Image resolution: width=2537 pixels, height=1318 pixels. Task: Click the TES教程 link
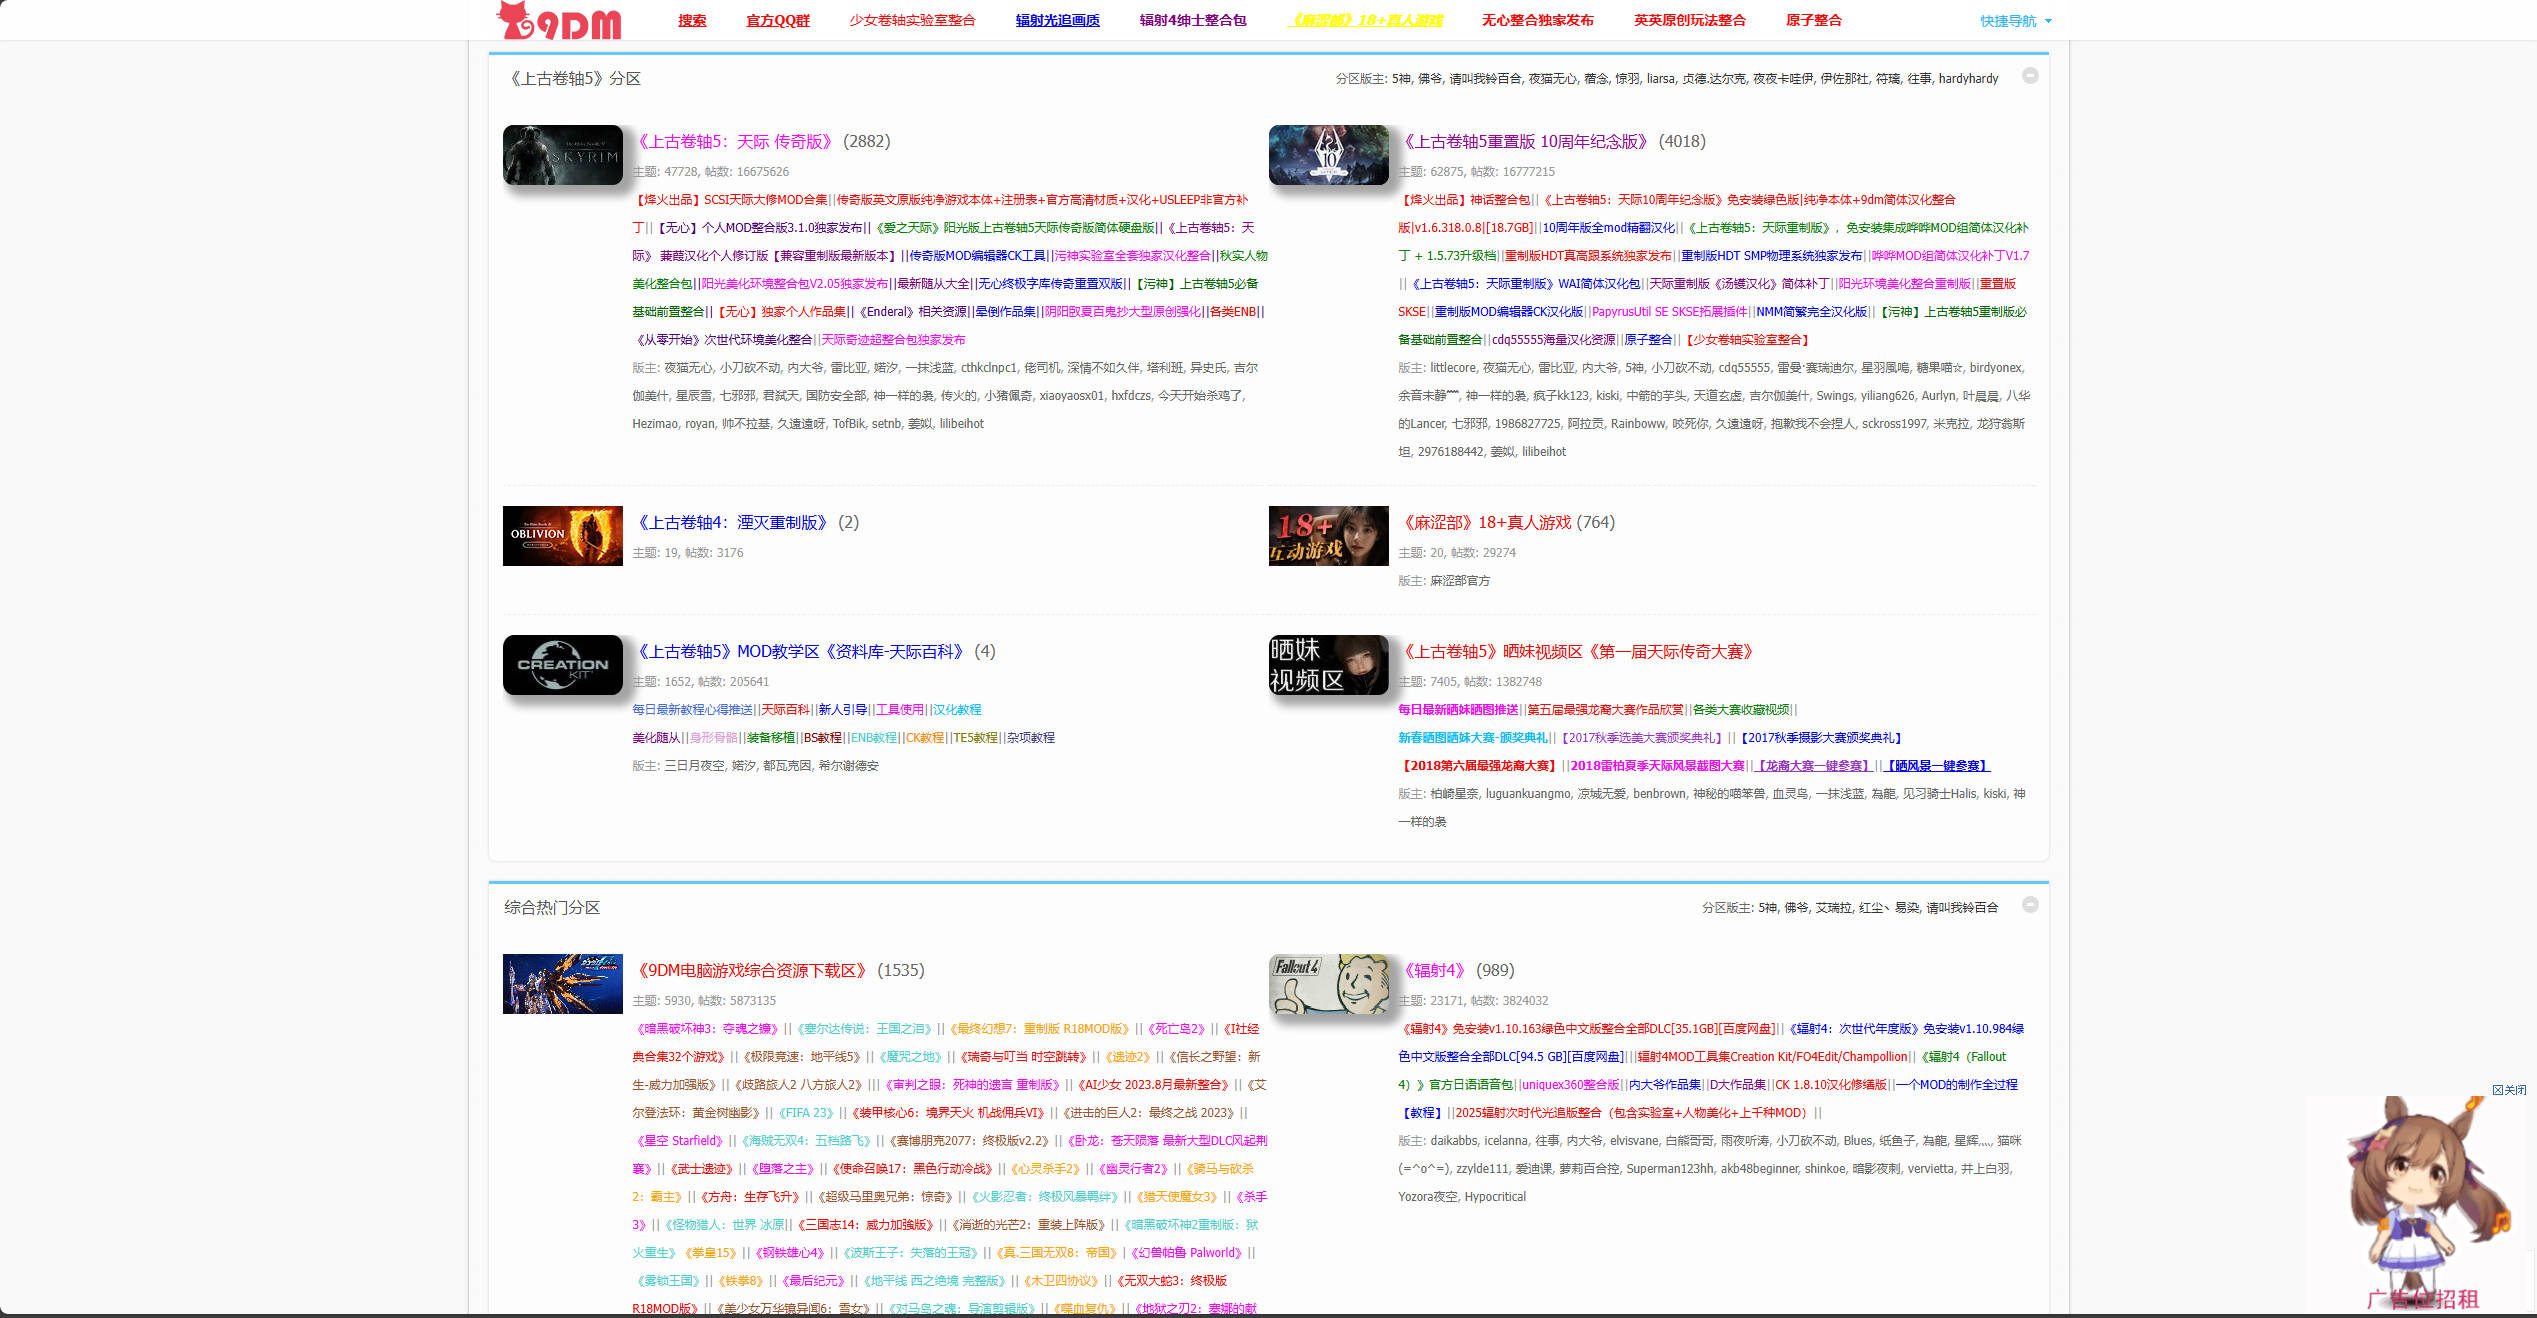pos(976,738)
